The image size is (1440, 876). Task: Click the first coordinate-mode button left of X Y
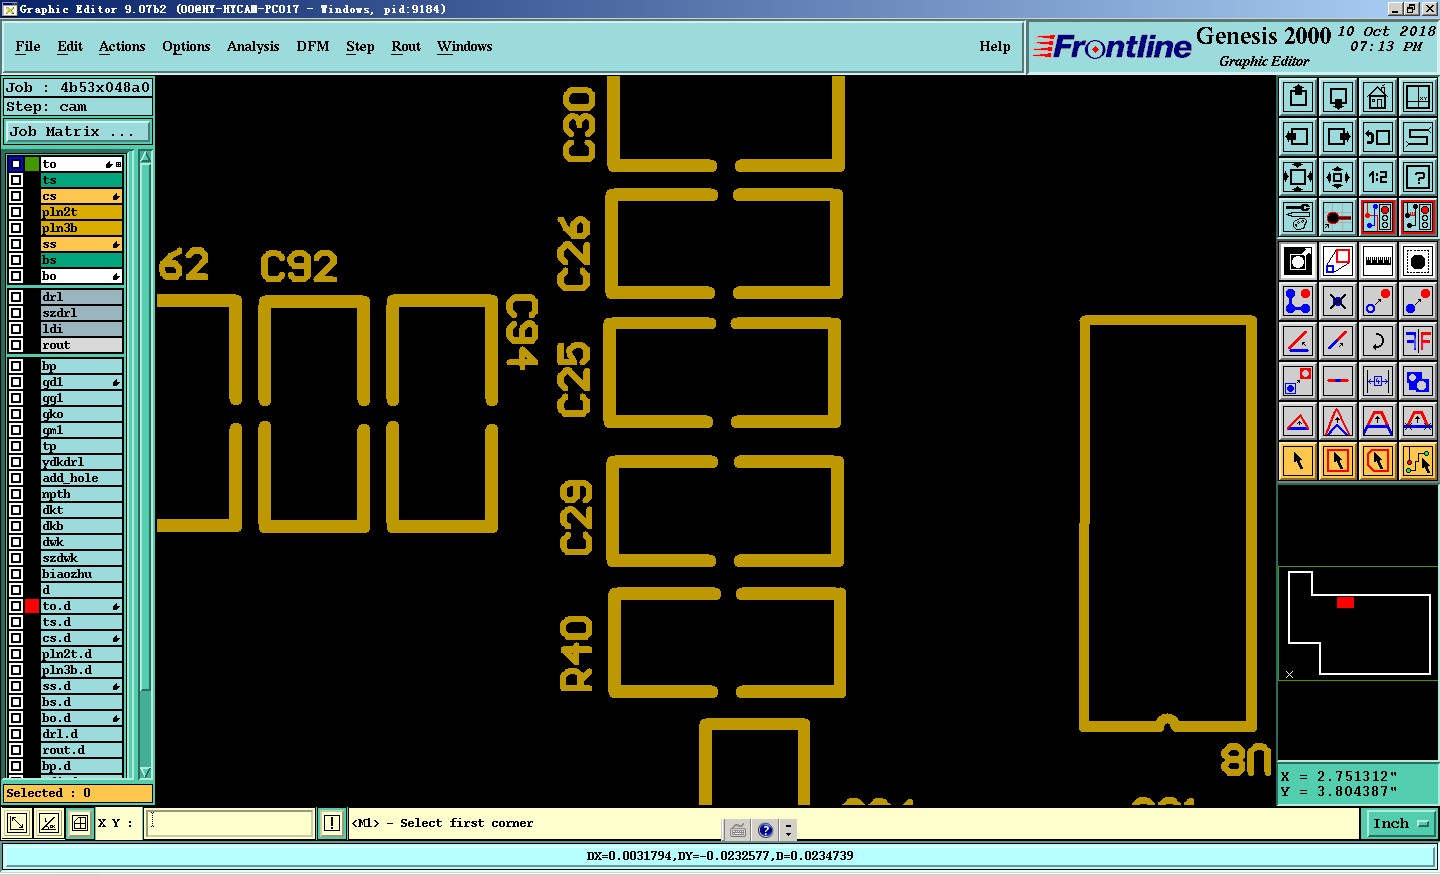click(17, 823)
